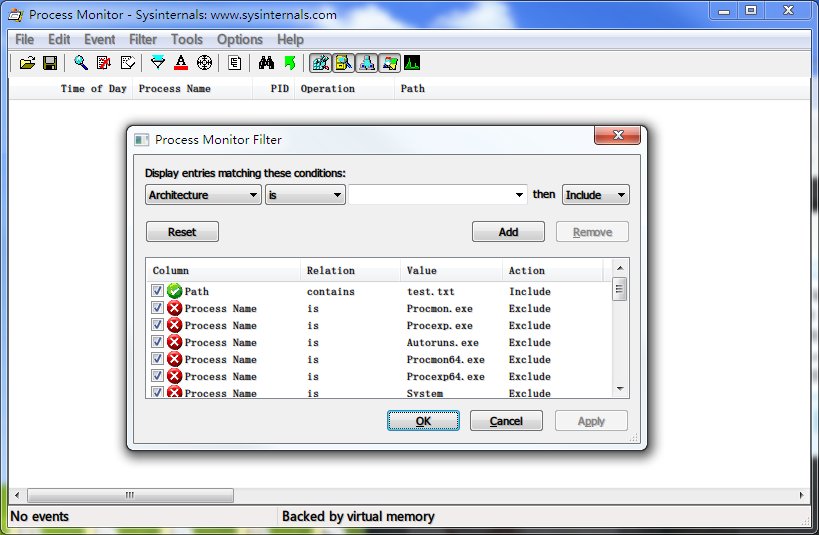This screenshot has width=819, height=535.
Task: Open the Tools menu
Action: (x=186, y=40)
